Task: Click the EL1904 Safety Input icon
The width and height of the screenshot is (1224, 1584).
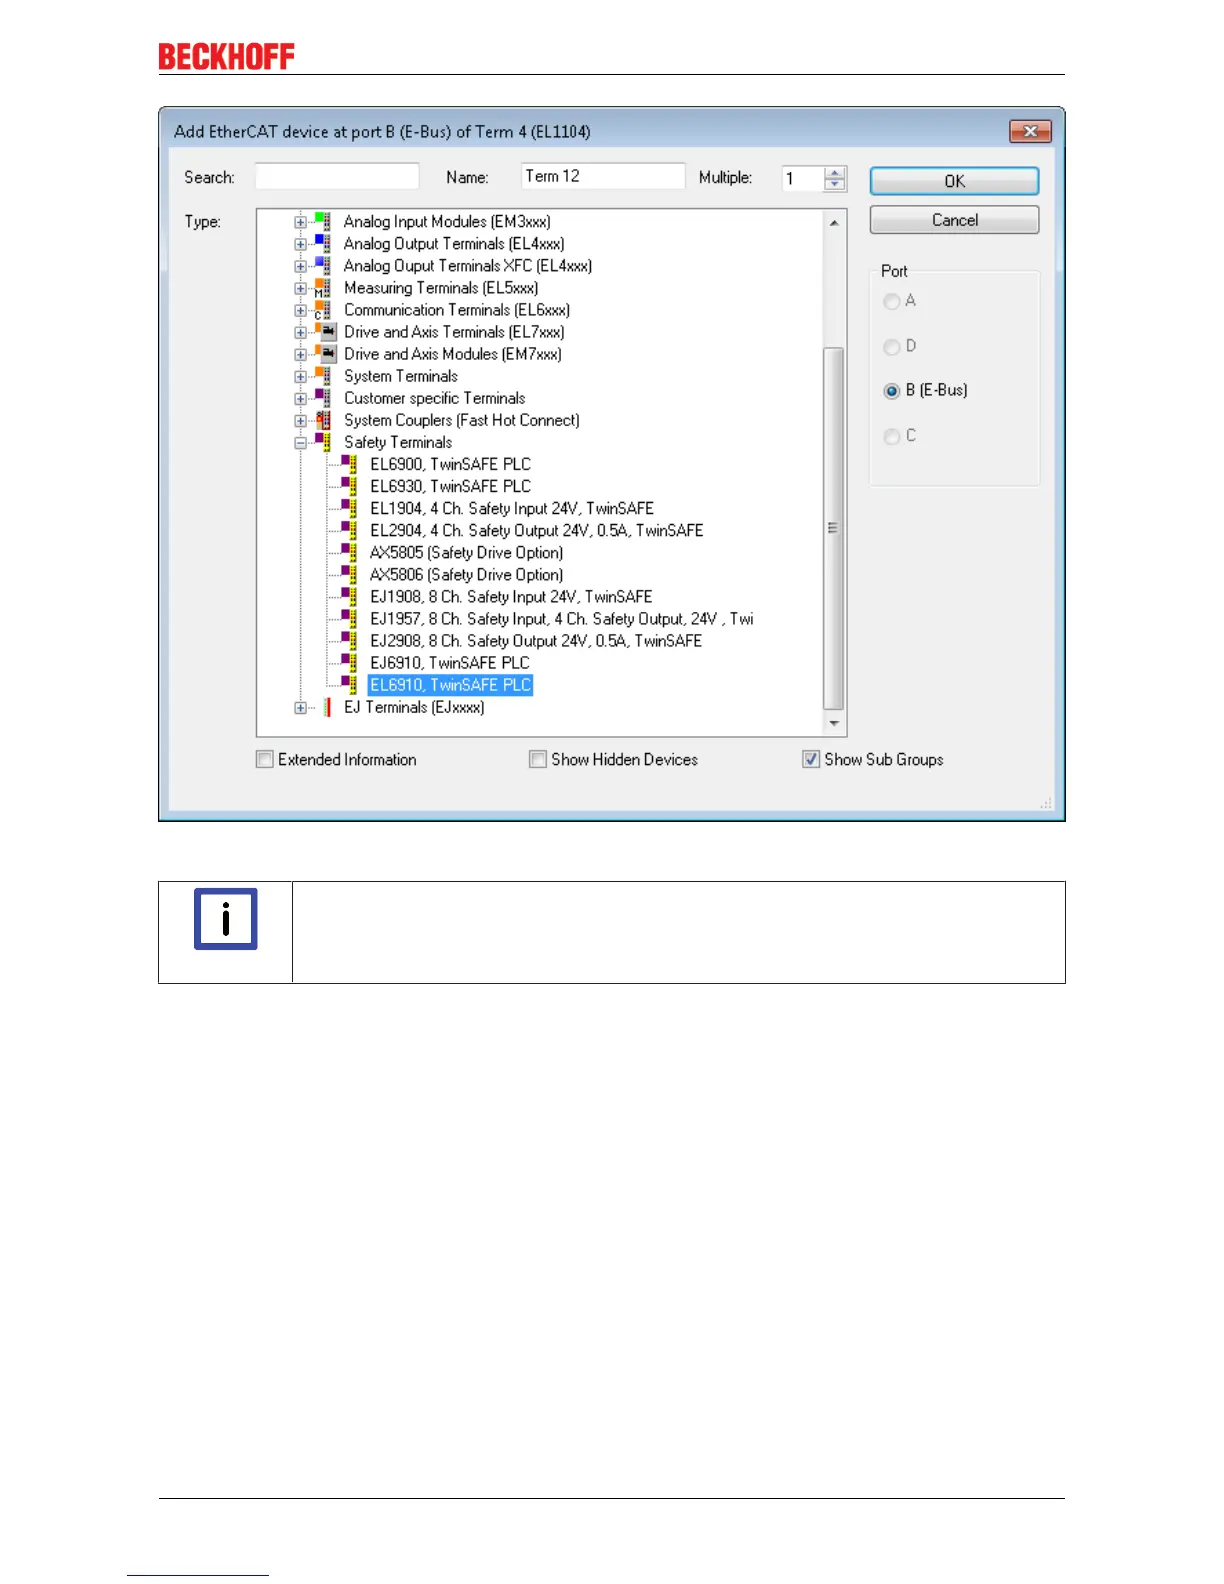Action: point(348,508)
